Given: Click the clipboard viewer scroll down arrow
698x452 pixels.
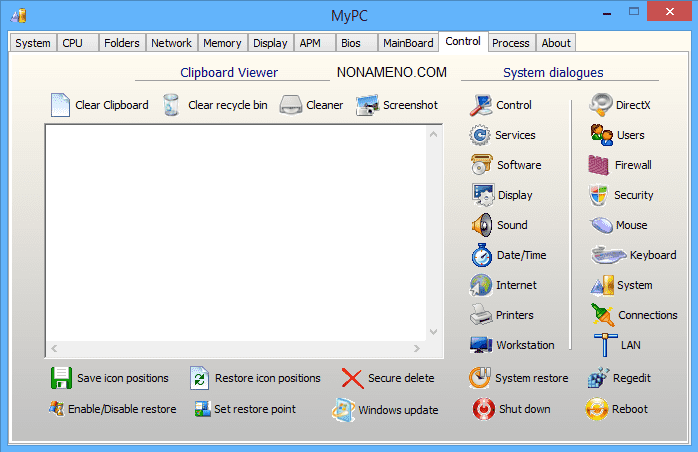Looking at the screenshot, I should [x=434, y=332].
